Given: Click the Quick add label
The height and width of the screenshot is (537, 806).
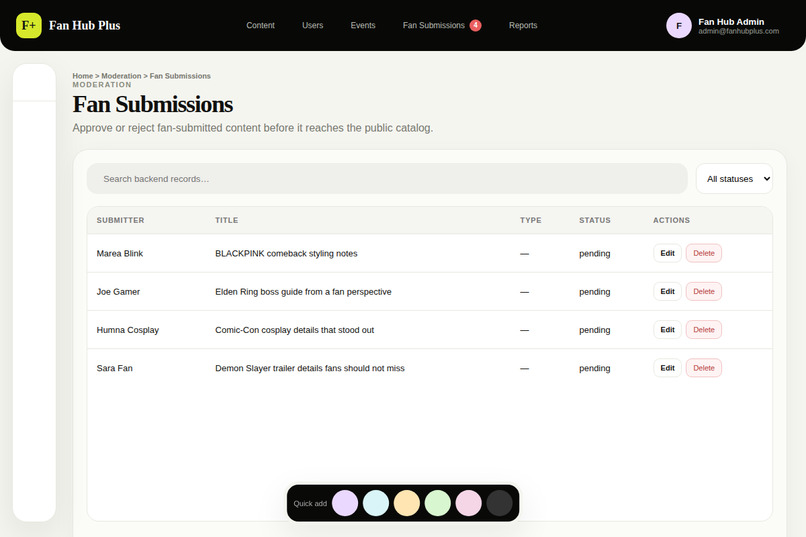Looking at the screenshot, I should click(310, 504).
